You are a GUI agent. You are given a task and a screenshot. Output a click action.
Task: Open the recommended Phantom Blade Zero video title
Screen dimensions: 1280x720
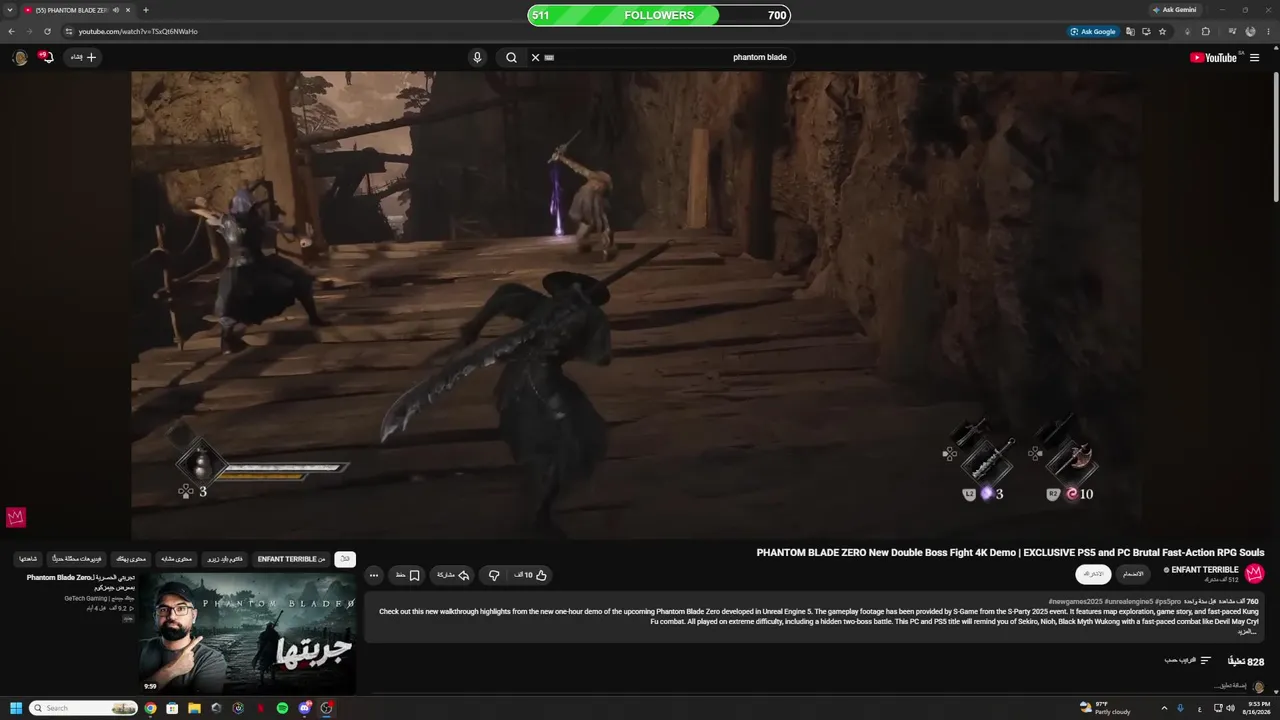coord(81,582)
